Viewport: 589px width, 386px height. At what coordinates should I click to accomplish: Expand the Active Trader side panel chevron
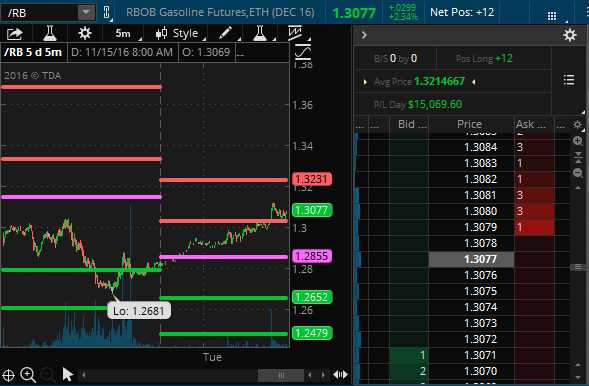(364, 35)
